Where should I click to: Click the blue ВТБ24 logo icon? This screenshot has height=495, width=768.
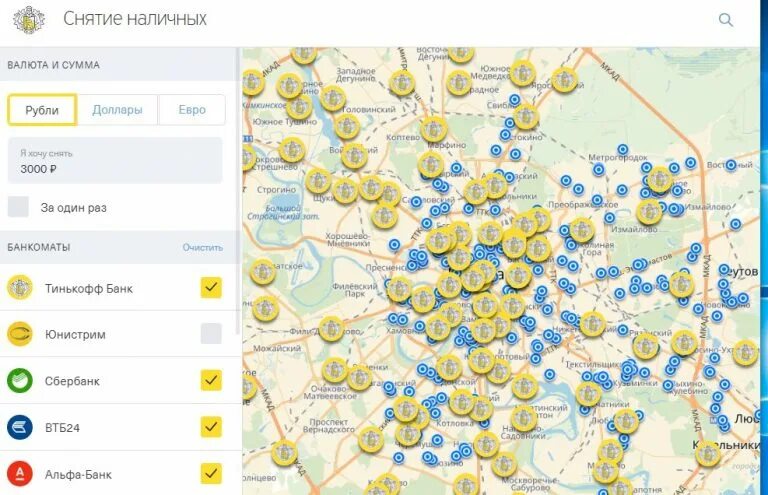(20, 427)
